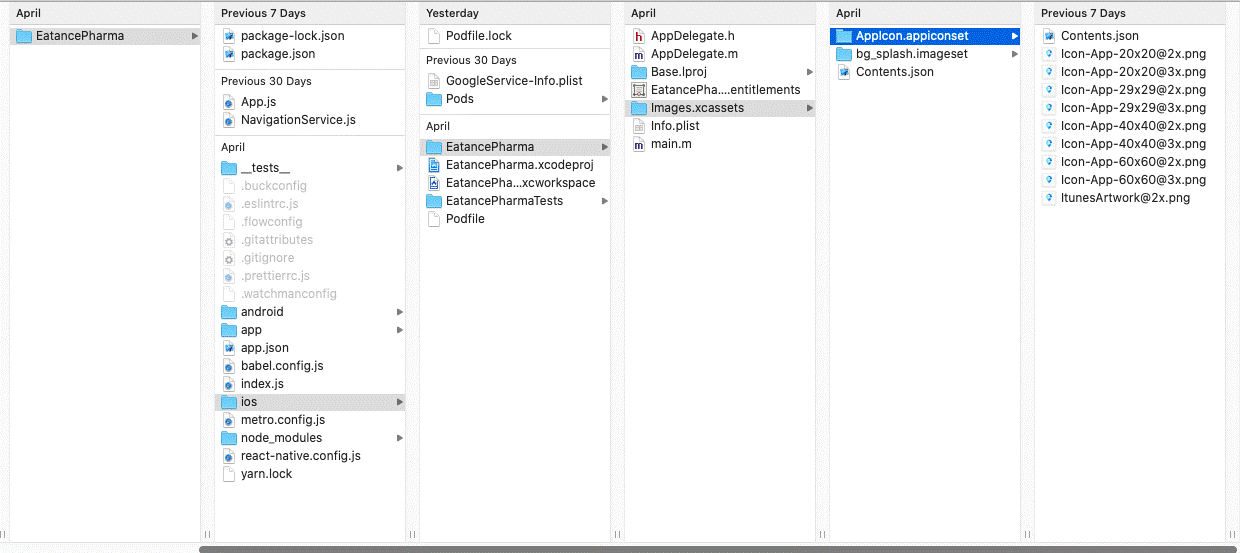1240x553 pixels.
Task: Select the main.m file icon
Action: click(639, 144)
